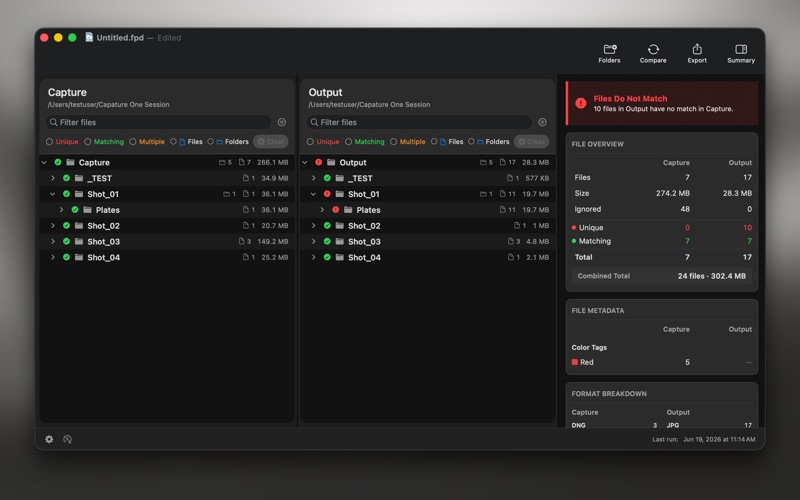Select Files radio filter in Output pane
Image resolution: width=800 pixels, height=500 pixels.
(x=434, y=142)
